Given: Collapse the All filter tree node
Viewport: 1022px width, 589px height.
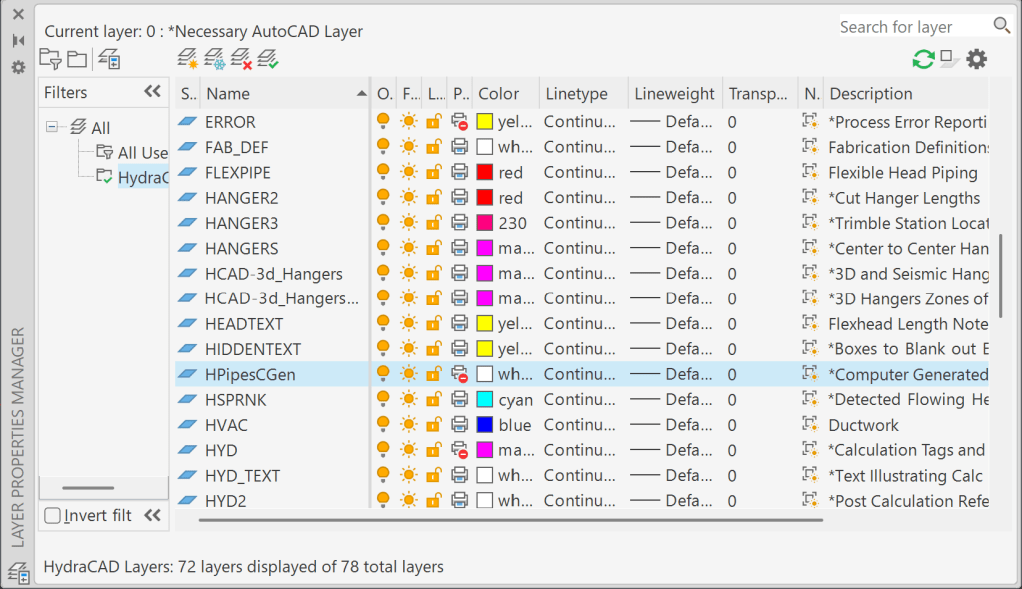Looking at the screenshot, I should click(x=51, y=126).
